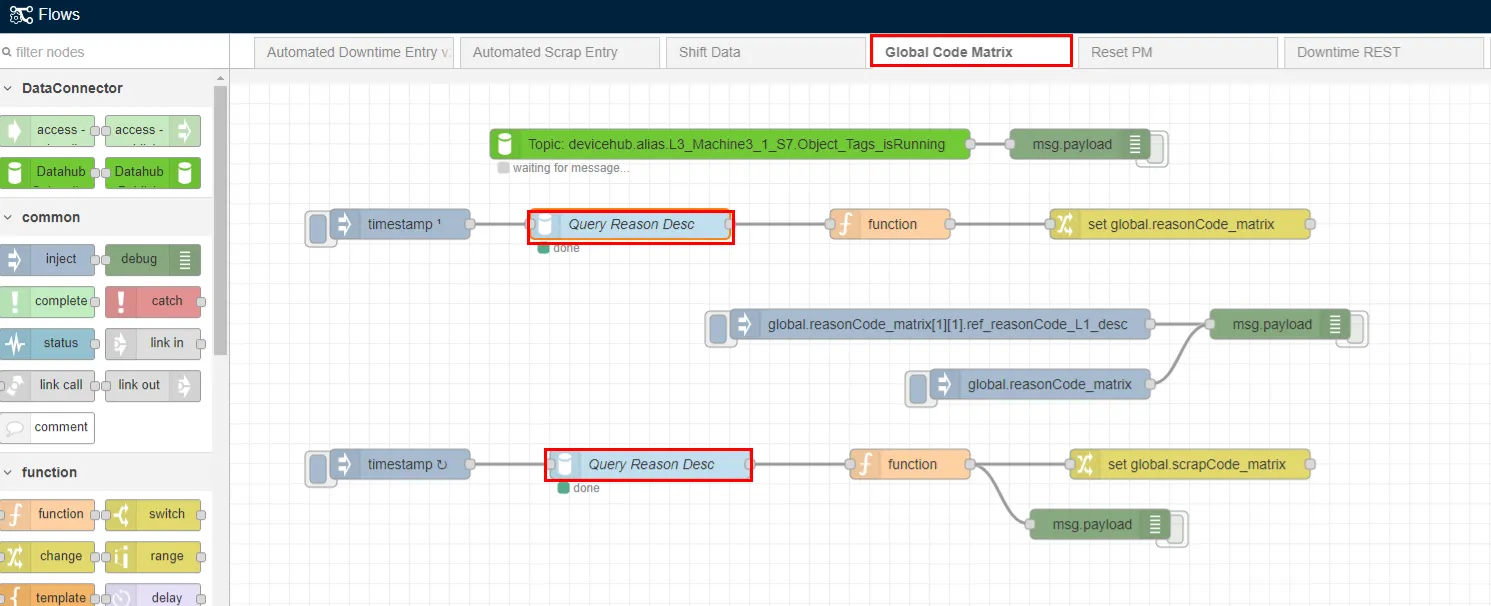1491x606 pixels.
Task: Select the upper Query Reason Desc node
Action: tap(630, 224)
